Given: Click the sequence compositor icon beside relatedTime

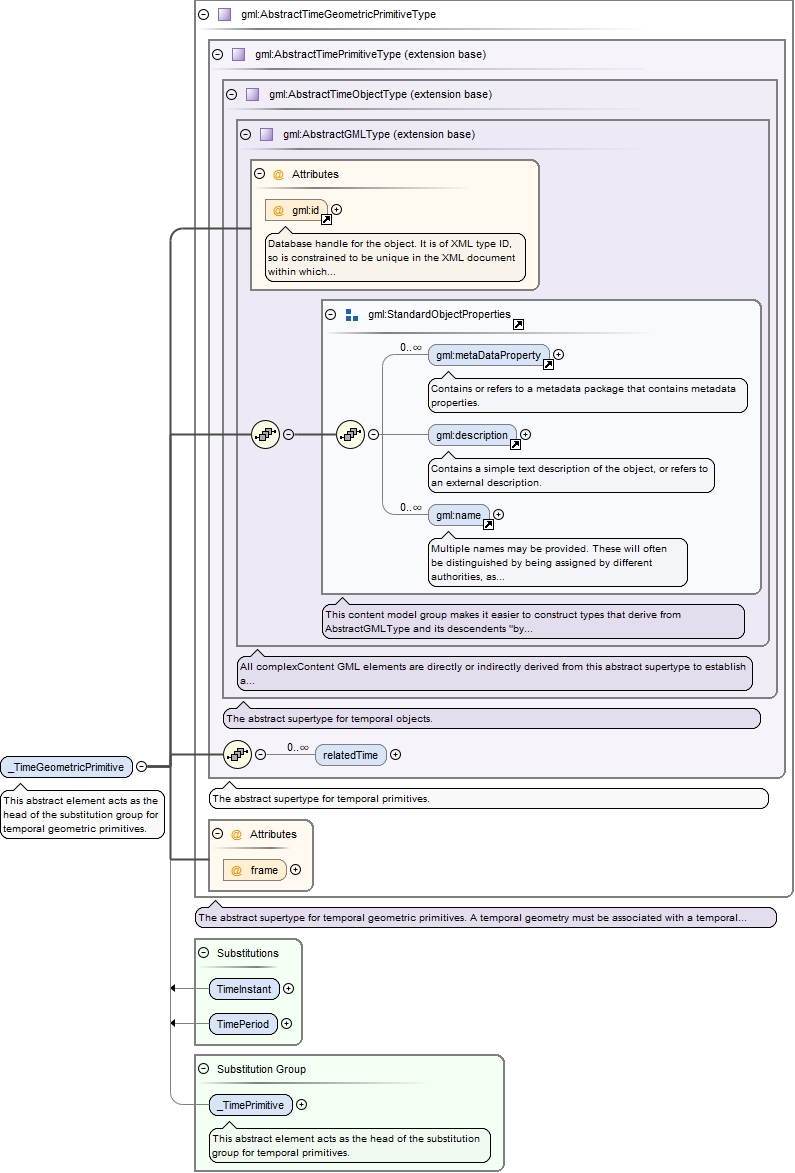Looking at the screenshot, I should 237,755.
